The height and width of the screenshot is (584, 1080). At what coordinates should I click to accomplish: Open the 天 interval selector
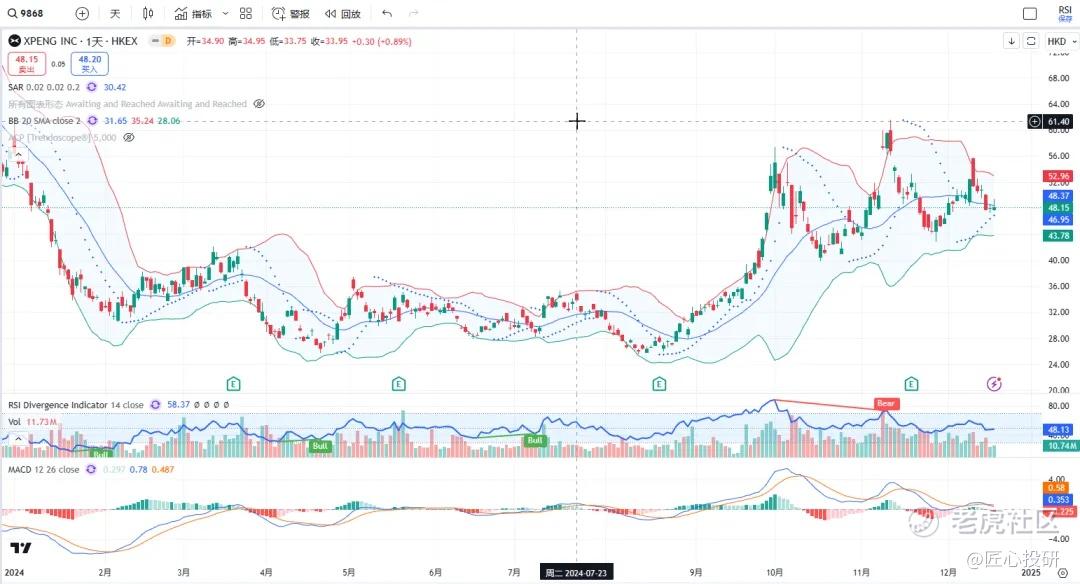(115, 13)
